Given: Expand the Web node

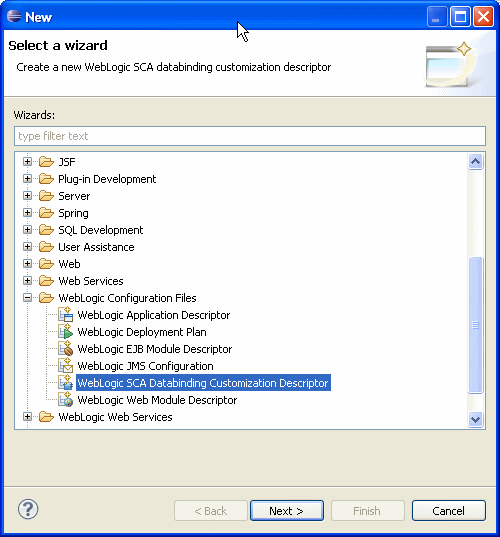Looking at the screenshot, I should point(27,264).
